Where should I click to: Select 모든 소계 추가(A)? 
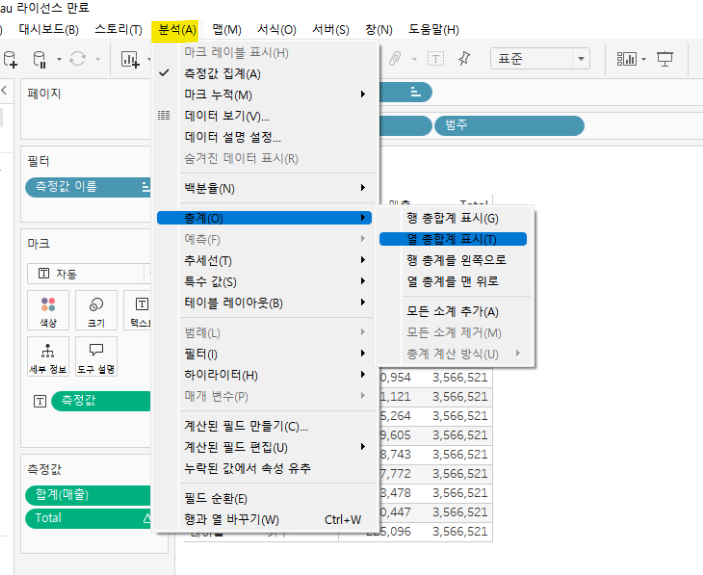tap(453, 311)
